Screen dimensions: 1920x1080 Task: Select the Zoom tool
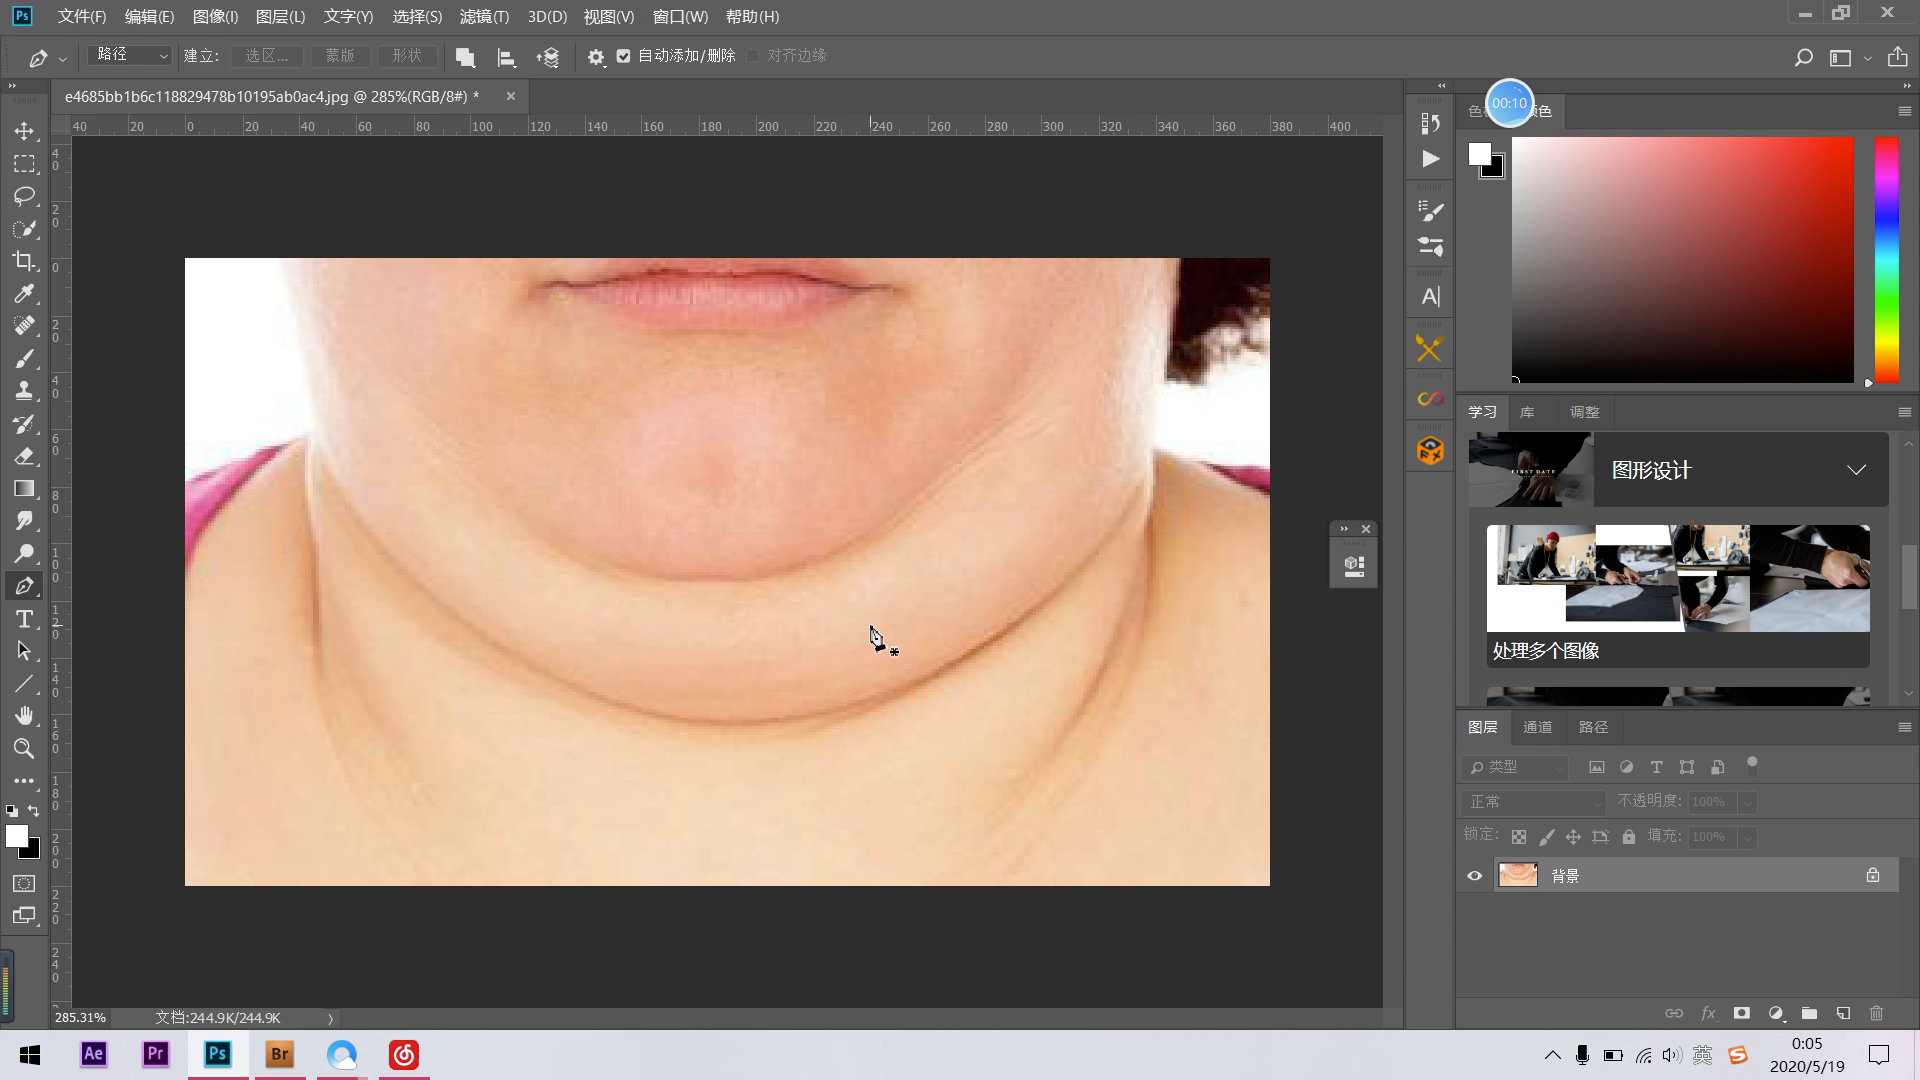(25, 749)
